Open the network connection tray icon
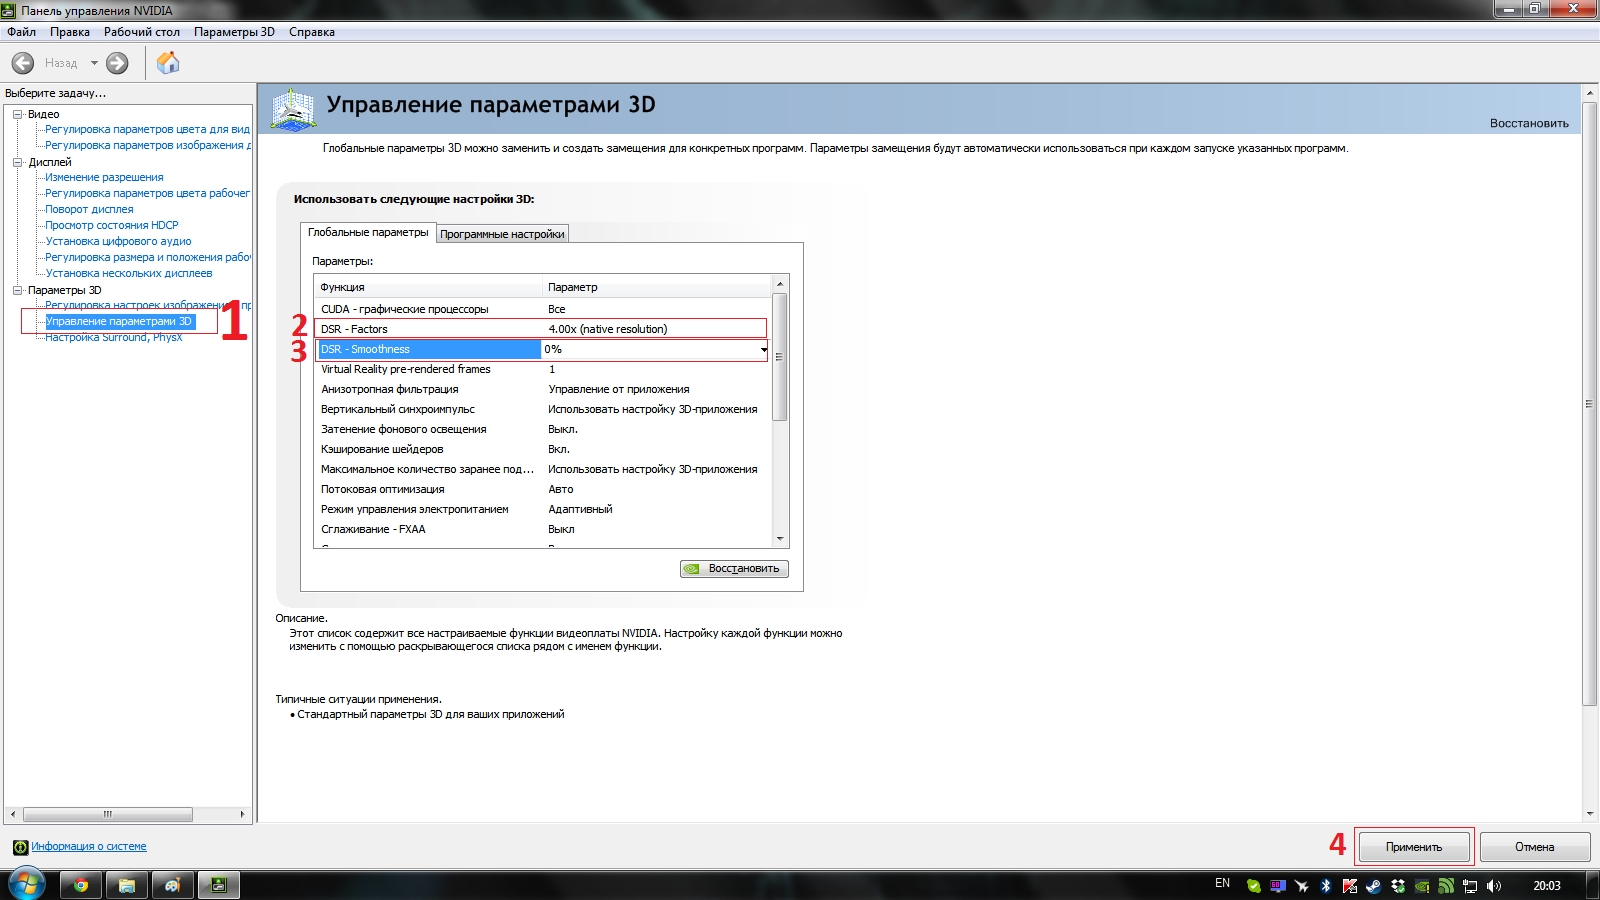 1470,886
